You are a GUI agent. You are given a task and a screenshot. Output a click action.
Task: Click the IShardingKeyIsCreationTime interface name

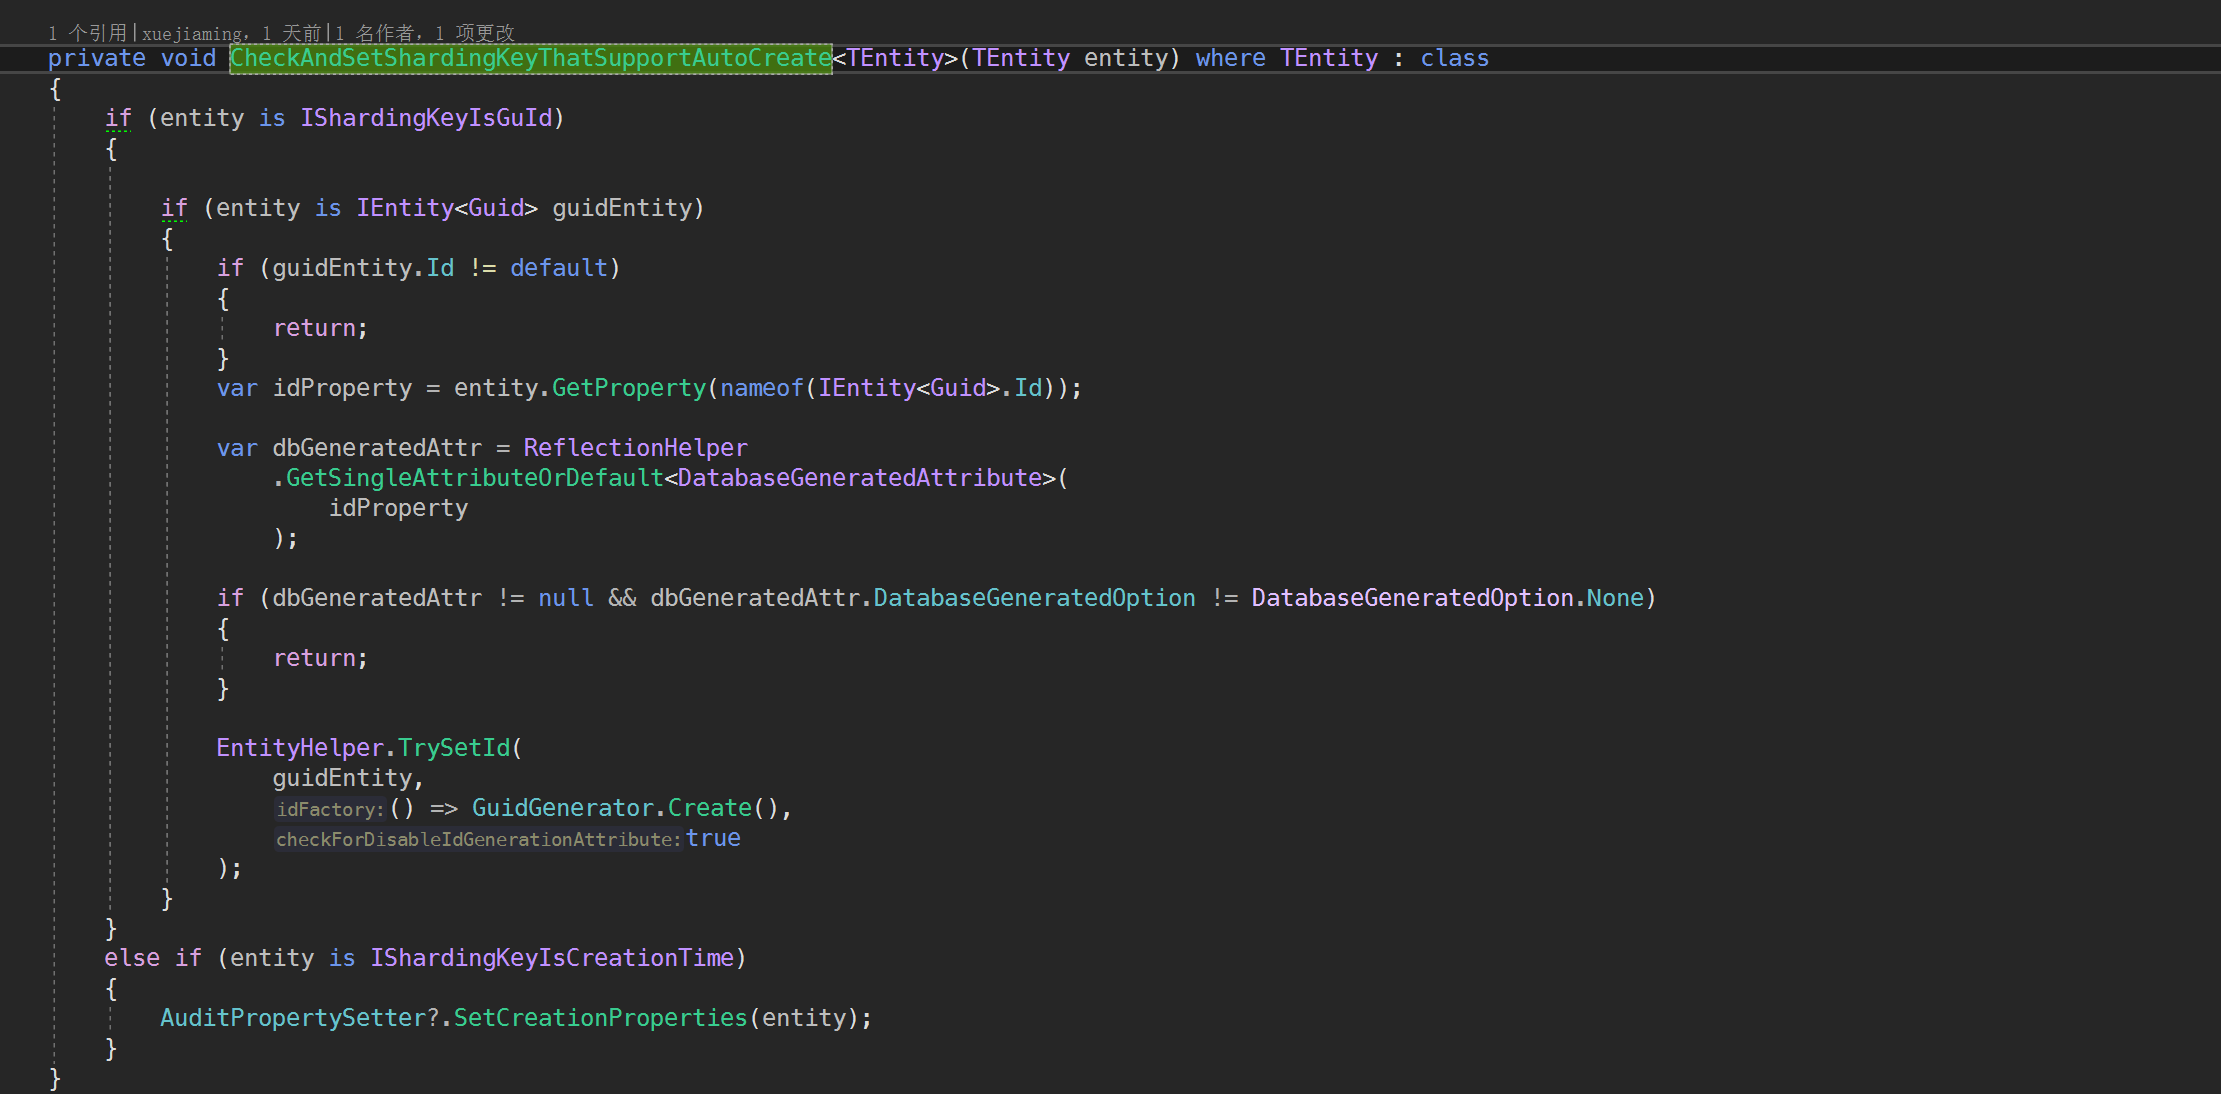point(552,958)
